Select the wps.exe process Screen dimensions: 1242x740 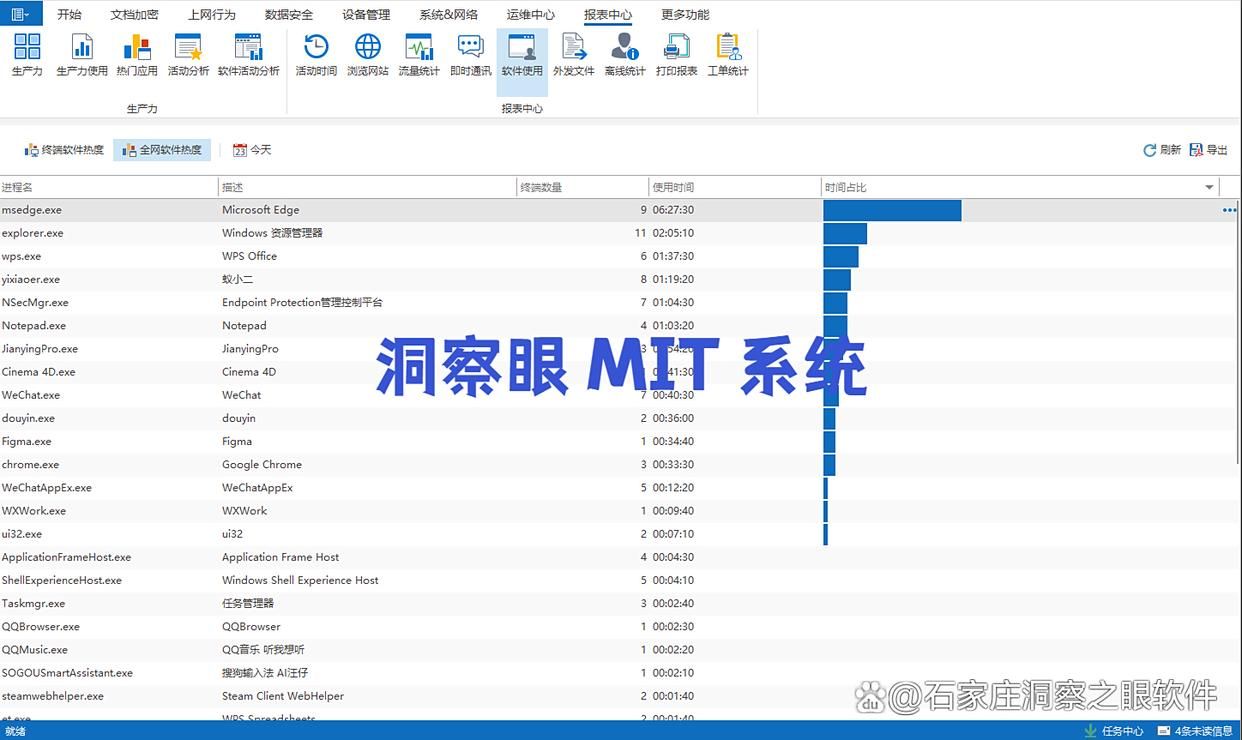(21, 256)
